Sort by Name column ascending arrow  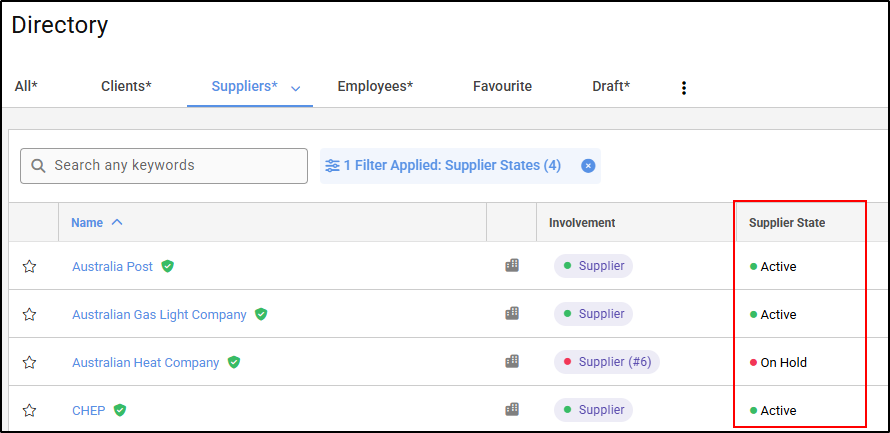[117, 222]
